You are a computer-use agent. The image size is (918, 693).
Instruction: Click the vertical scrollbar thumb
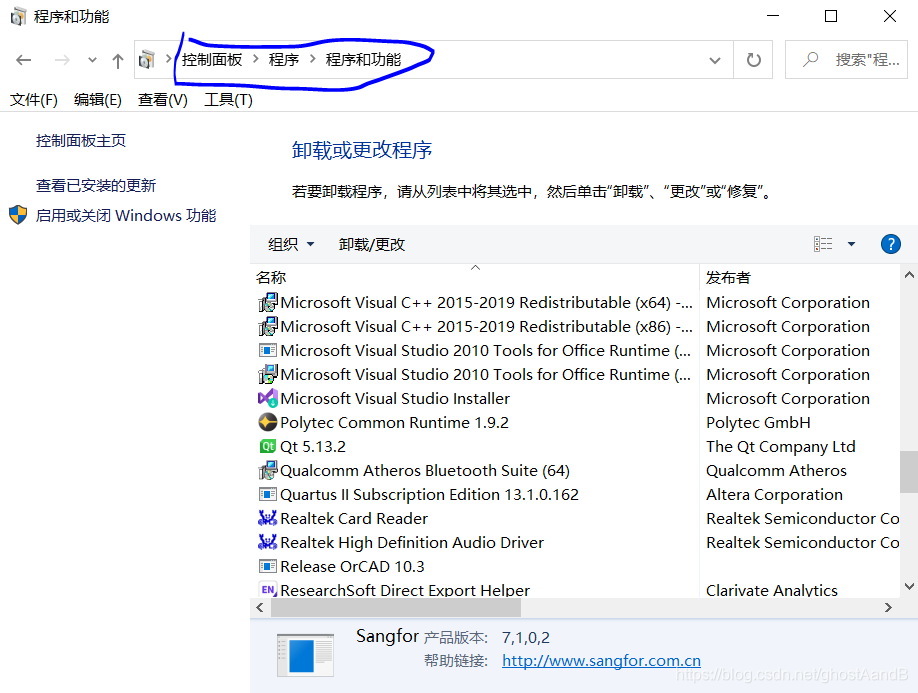pos(909,471)
